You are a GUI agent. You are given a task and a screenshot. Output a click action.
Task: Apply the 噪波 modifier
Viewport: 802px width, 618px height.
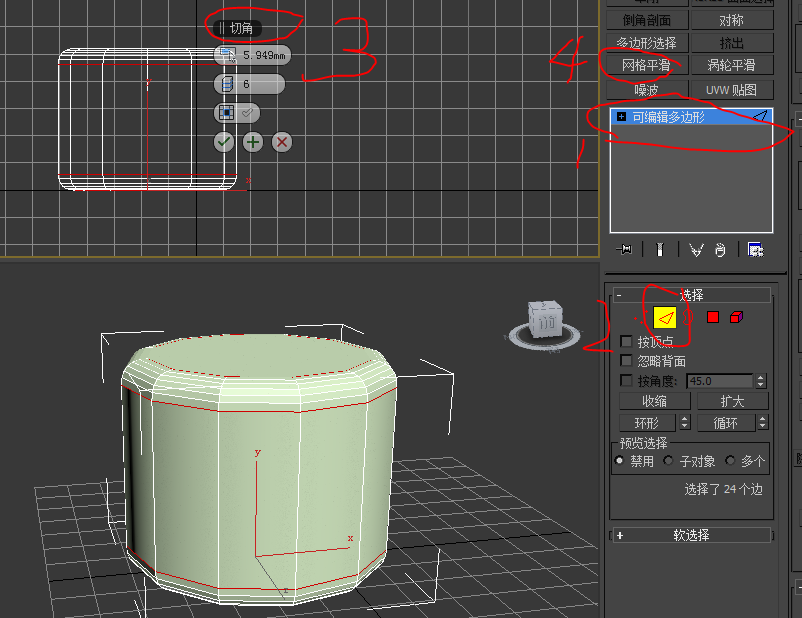point(647,90)
